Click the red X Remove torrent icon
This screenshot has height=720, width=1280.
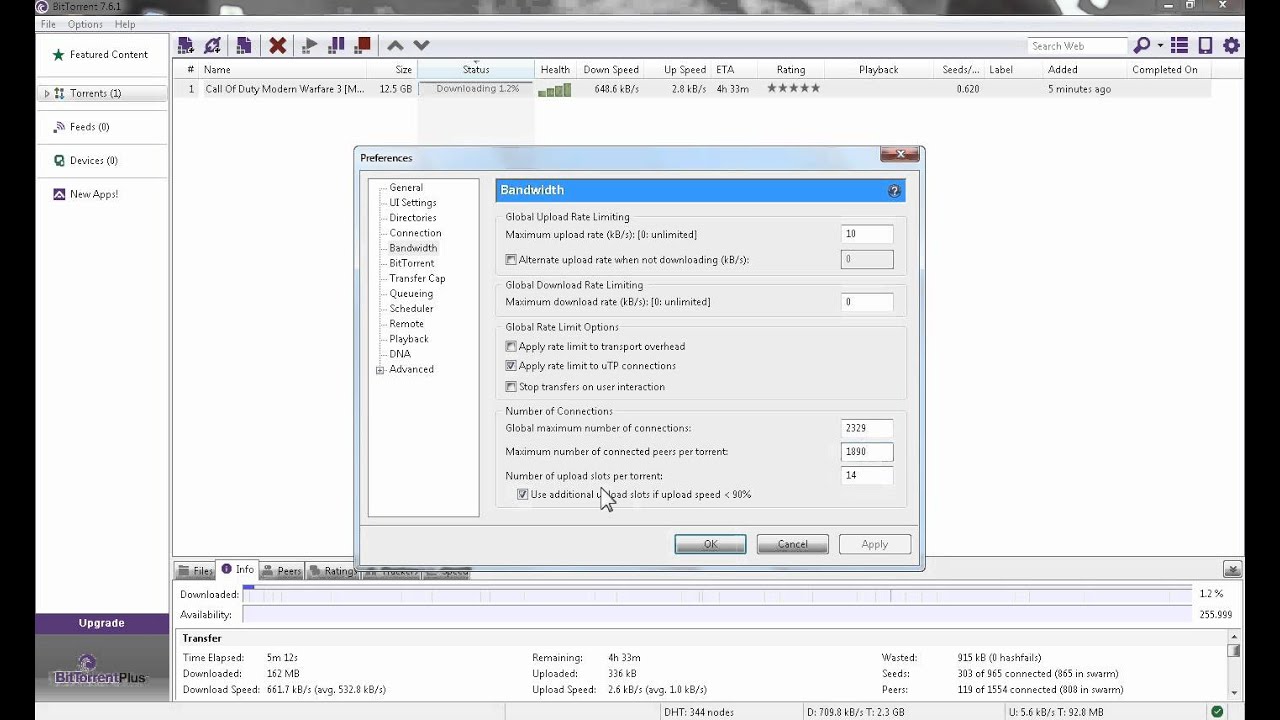pyautogui.click(x=278, y=45)
